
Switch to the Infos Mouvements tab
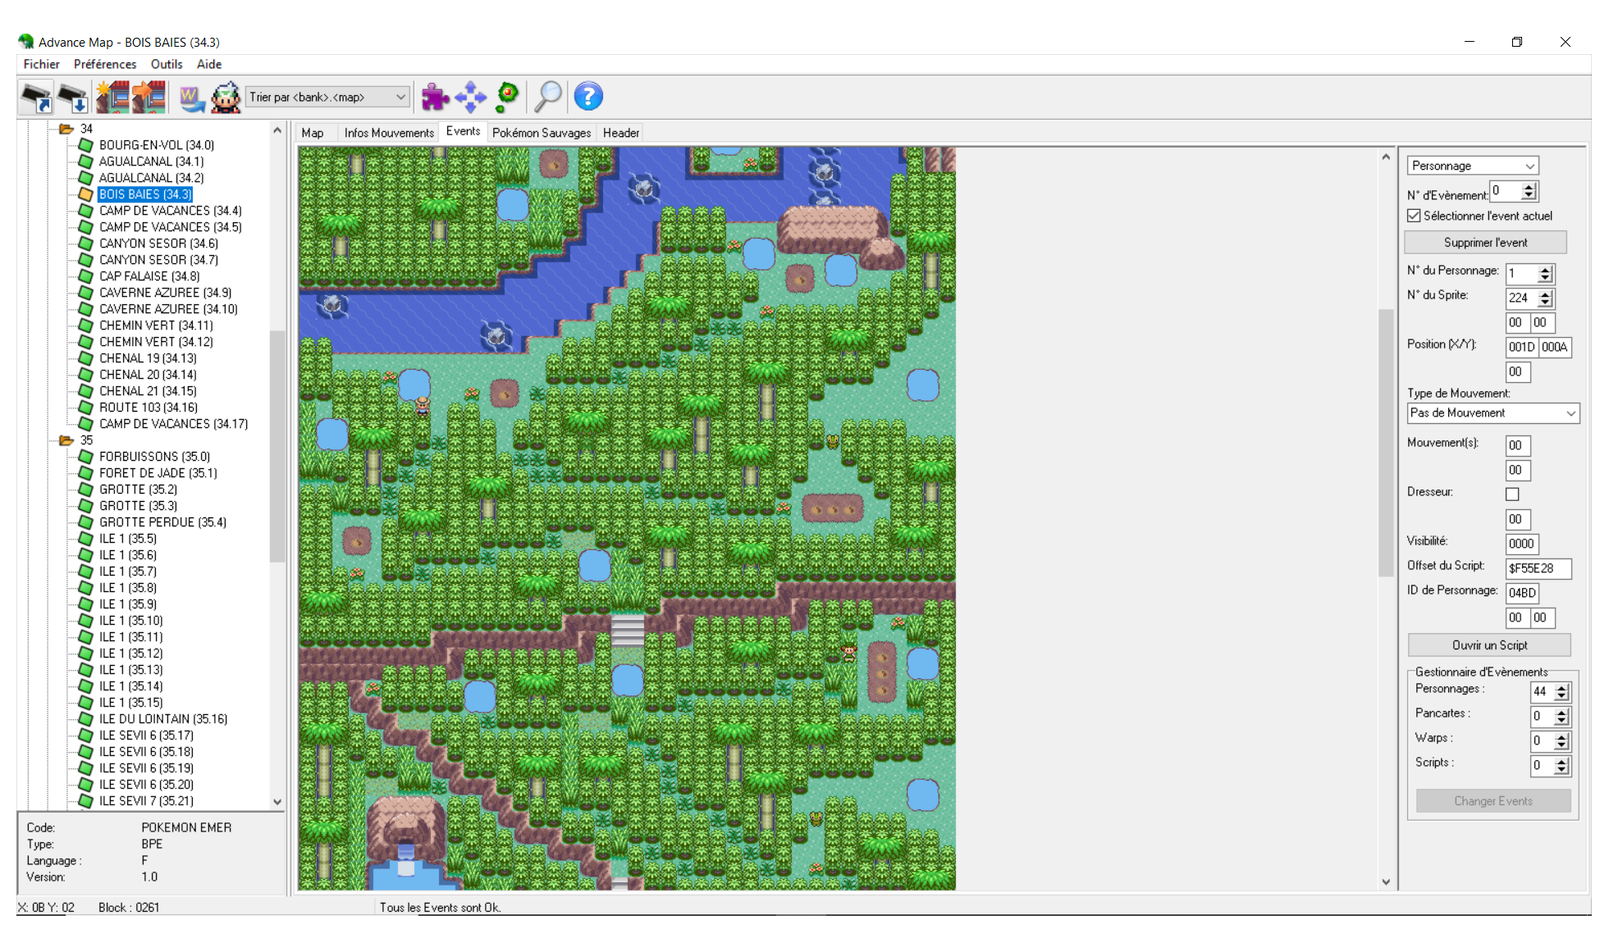pos(389,133)
